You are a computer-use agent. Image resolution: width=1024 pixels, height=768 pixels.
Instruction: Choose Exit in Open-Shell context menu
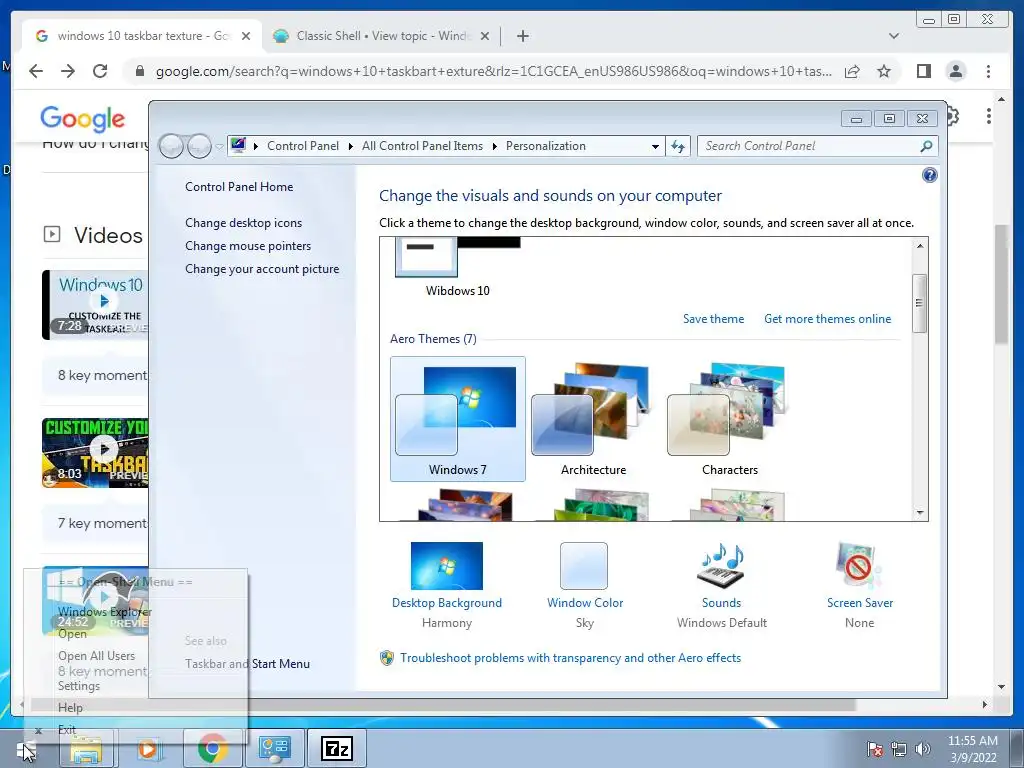67,729
